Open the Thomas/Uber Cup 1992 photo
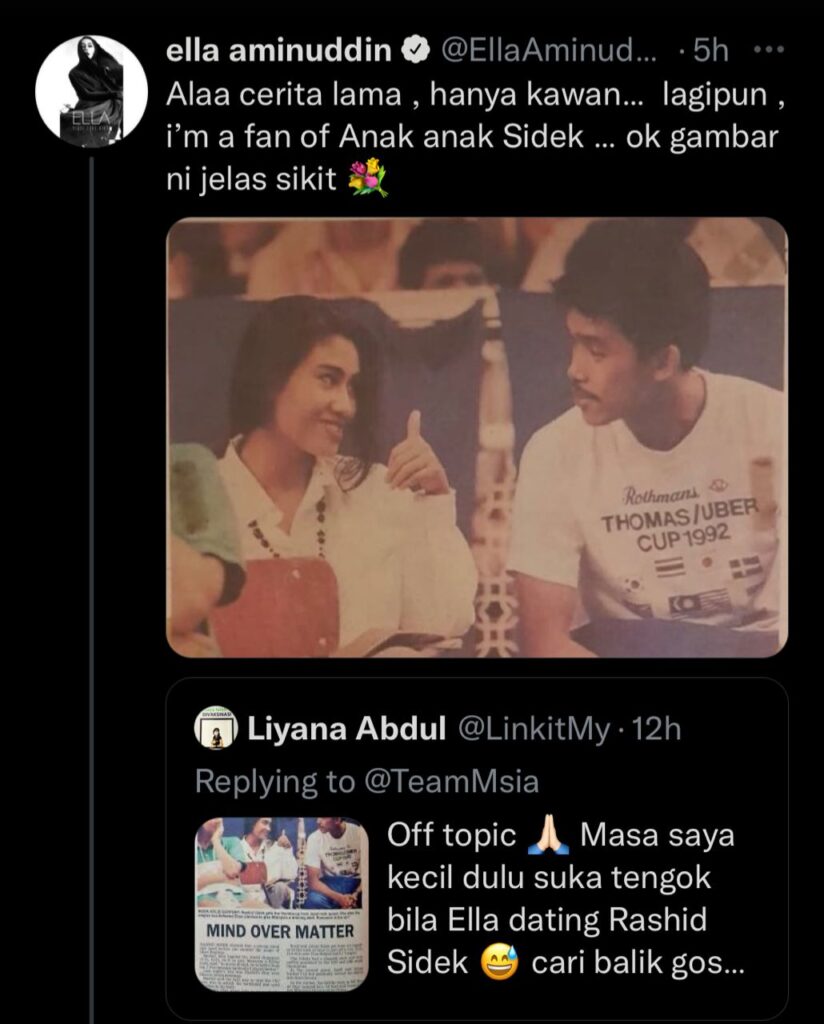The height and width of the screenshot is (1024, 824). click(477, 437)
